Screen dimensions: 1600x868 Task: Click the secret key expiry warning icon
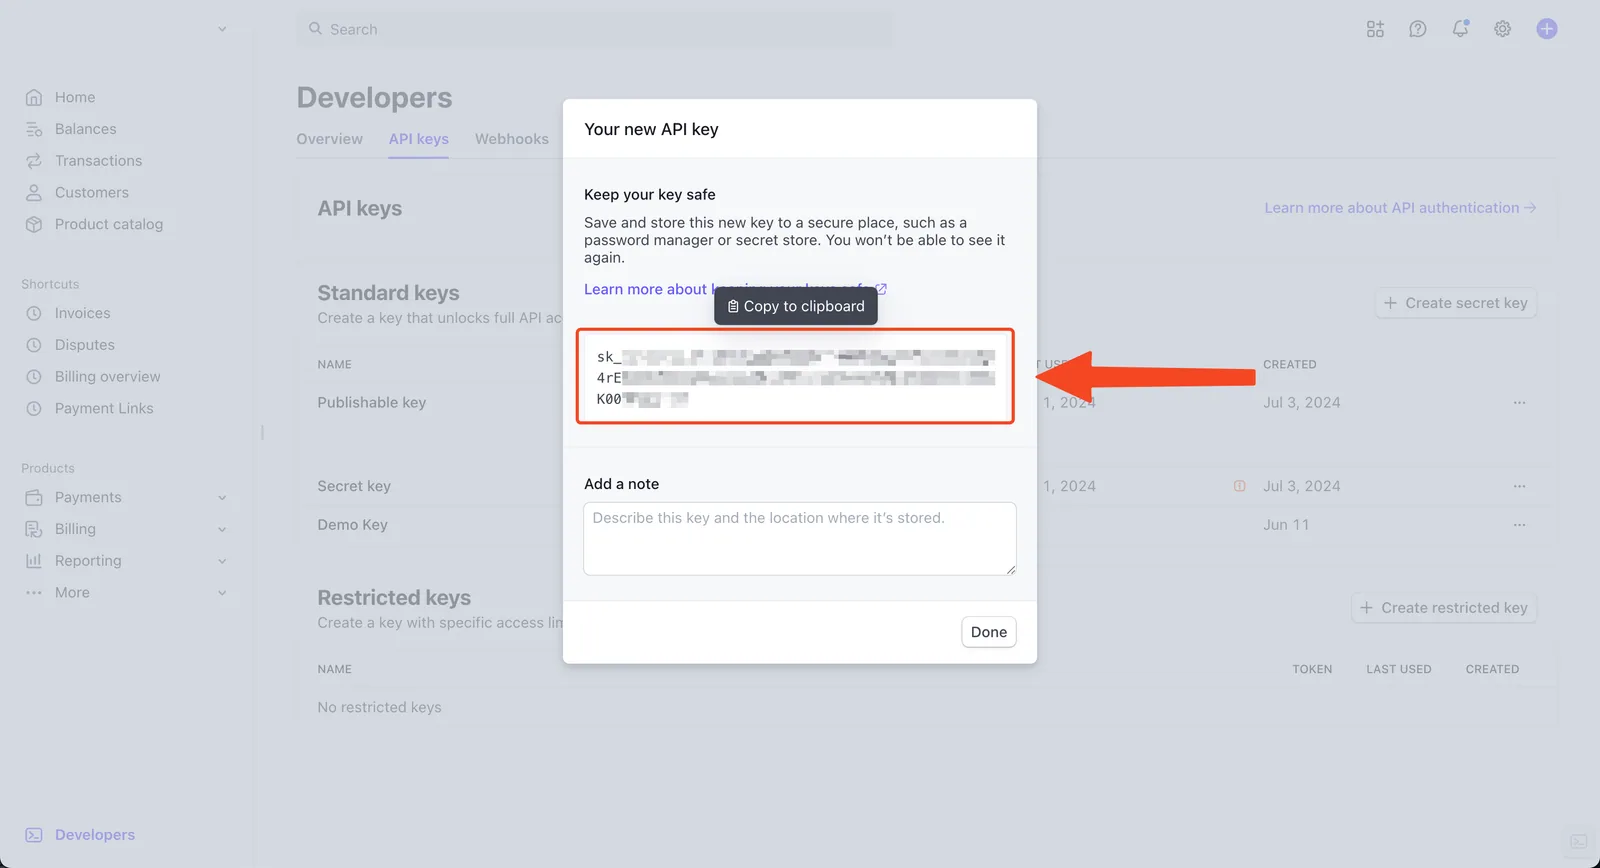pyautogui.click(x=1240, y=486)
